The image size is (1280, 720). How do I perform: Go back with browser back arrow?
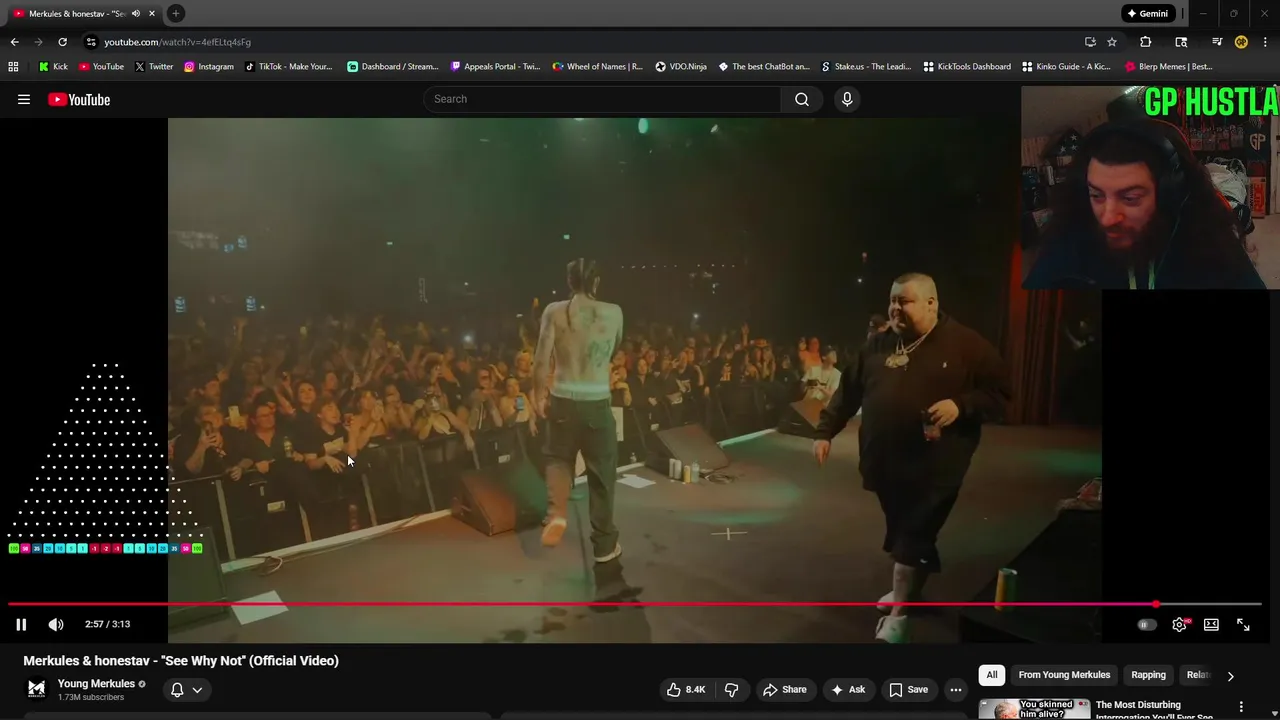pyautogui.click(x=14, y=42)
